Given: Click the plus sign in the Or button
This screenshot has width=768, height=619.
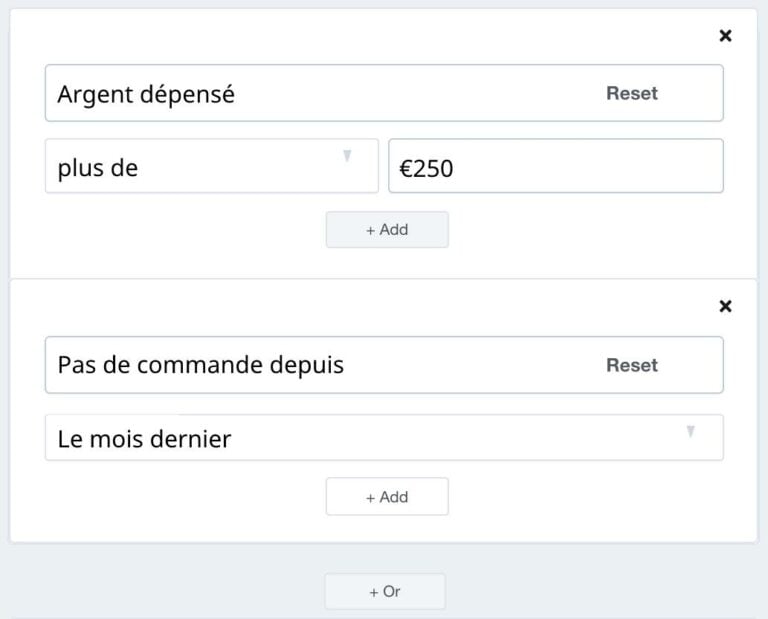Looking at the screenshot, I should (x=374, y=593).
